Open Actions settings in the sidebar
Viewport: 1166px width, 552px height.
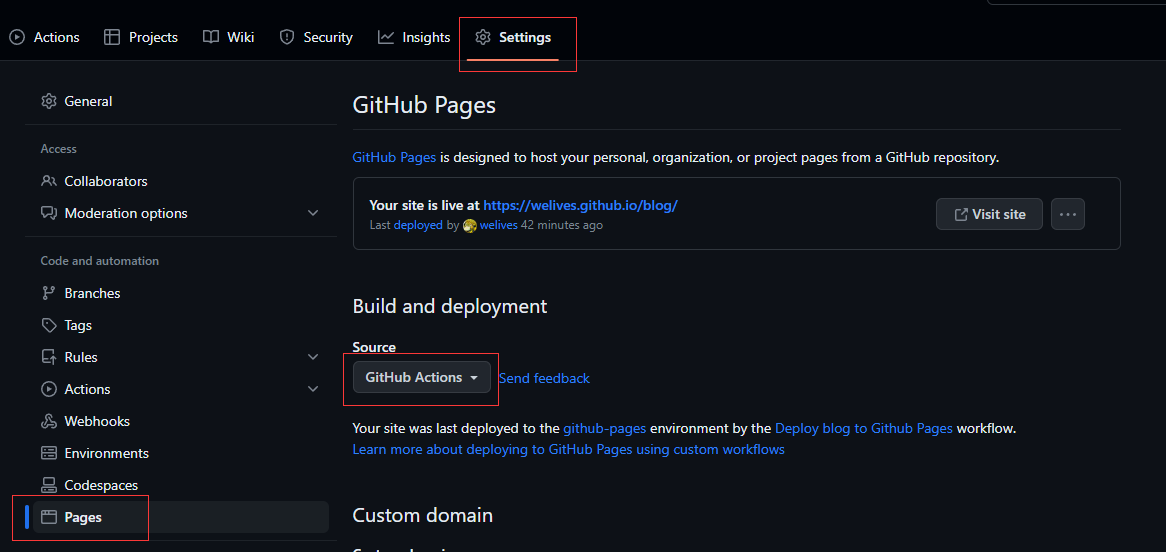coord(181,389)
